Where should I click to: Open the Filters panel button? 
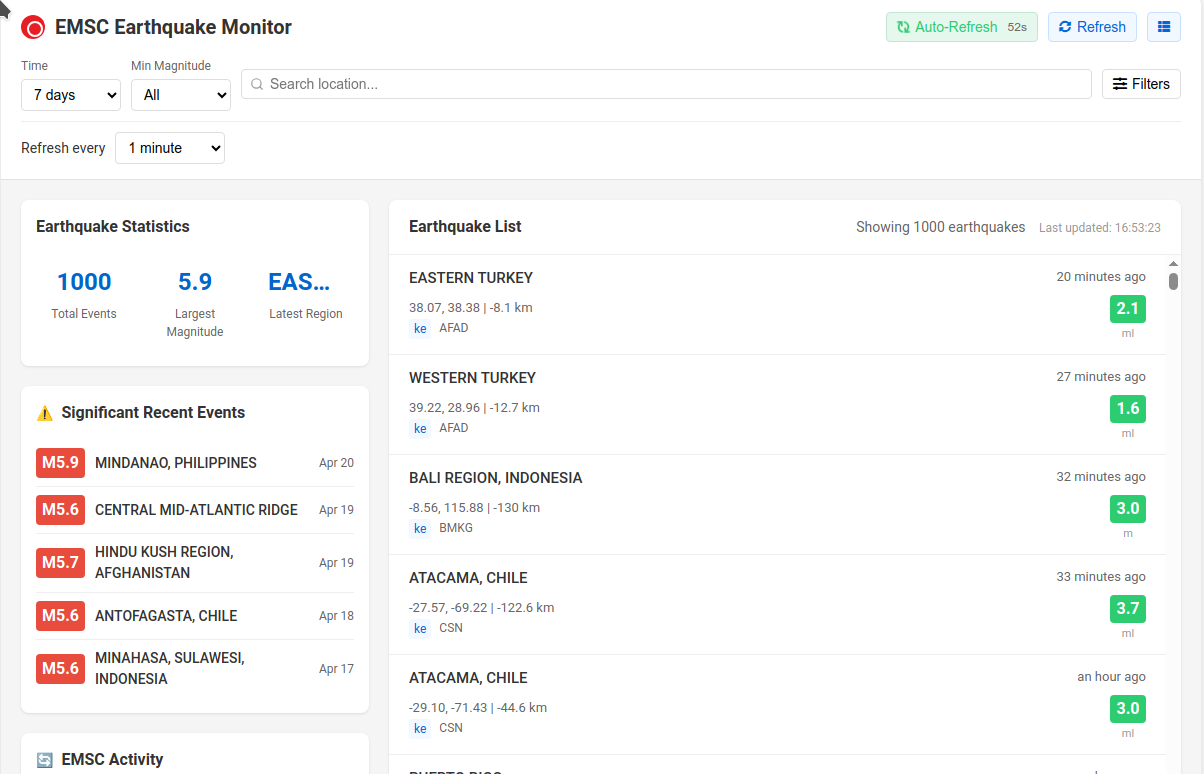pos(1141,84)
